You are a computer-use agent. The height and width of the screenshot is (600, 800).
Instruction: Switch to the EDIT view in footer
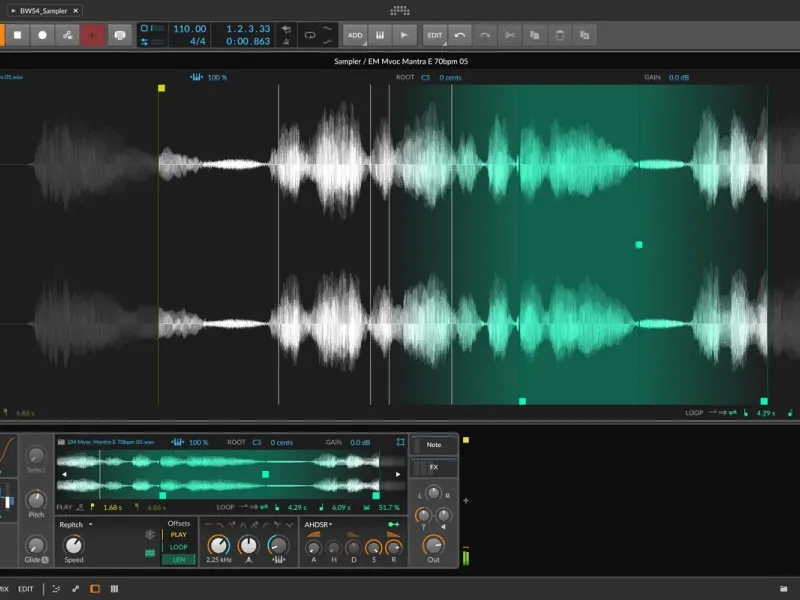coord(25,589)
